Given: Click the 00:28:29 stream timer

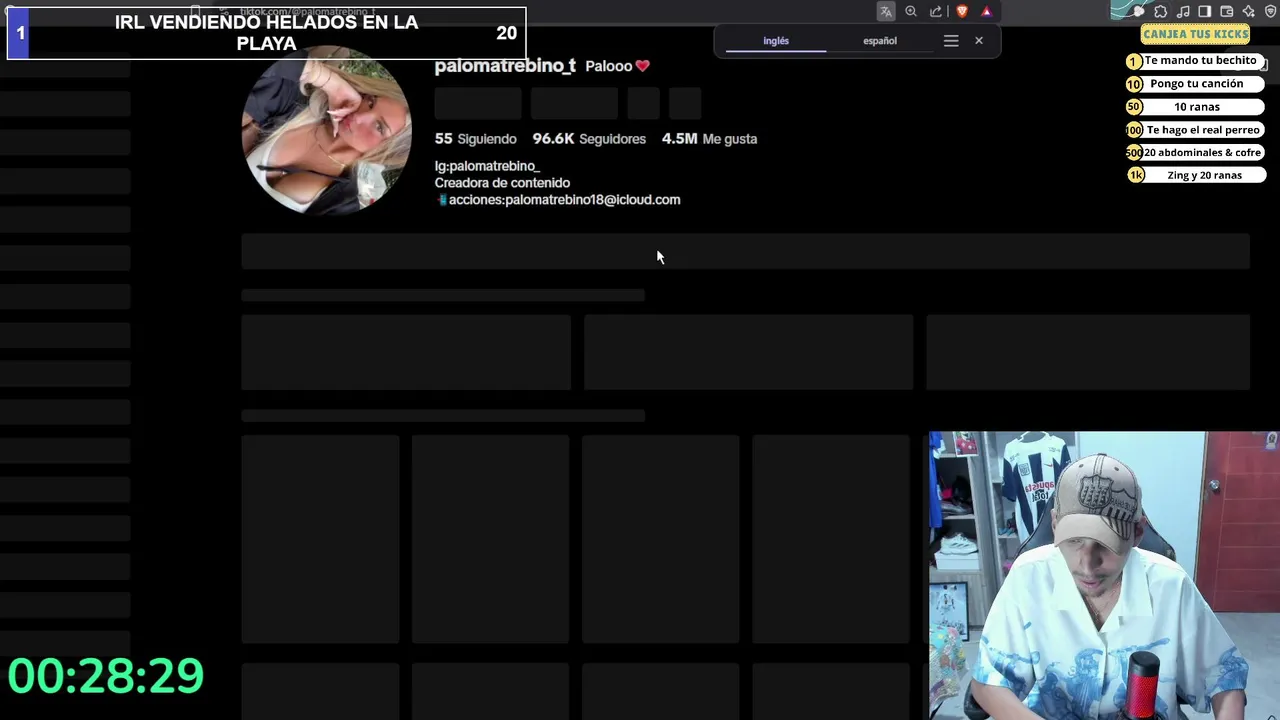Looking at the screenshot, I should [x=106, y=676].
